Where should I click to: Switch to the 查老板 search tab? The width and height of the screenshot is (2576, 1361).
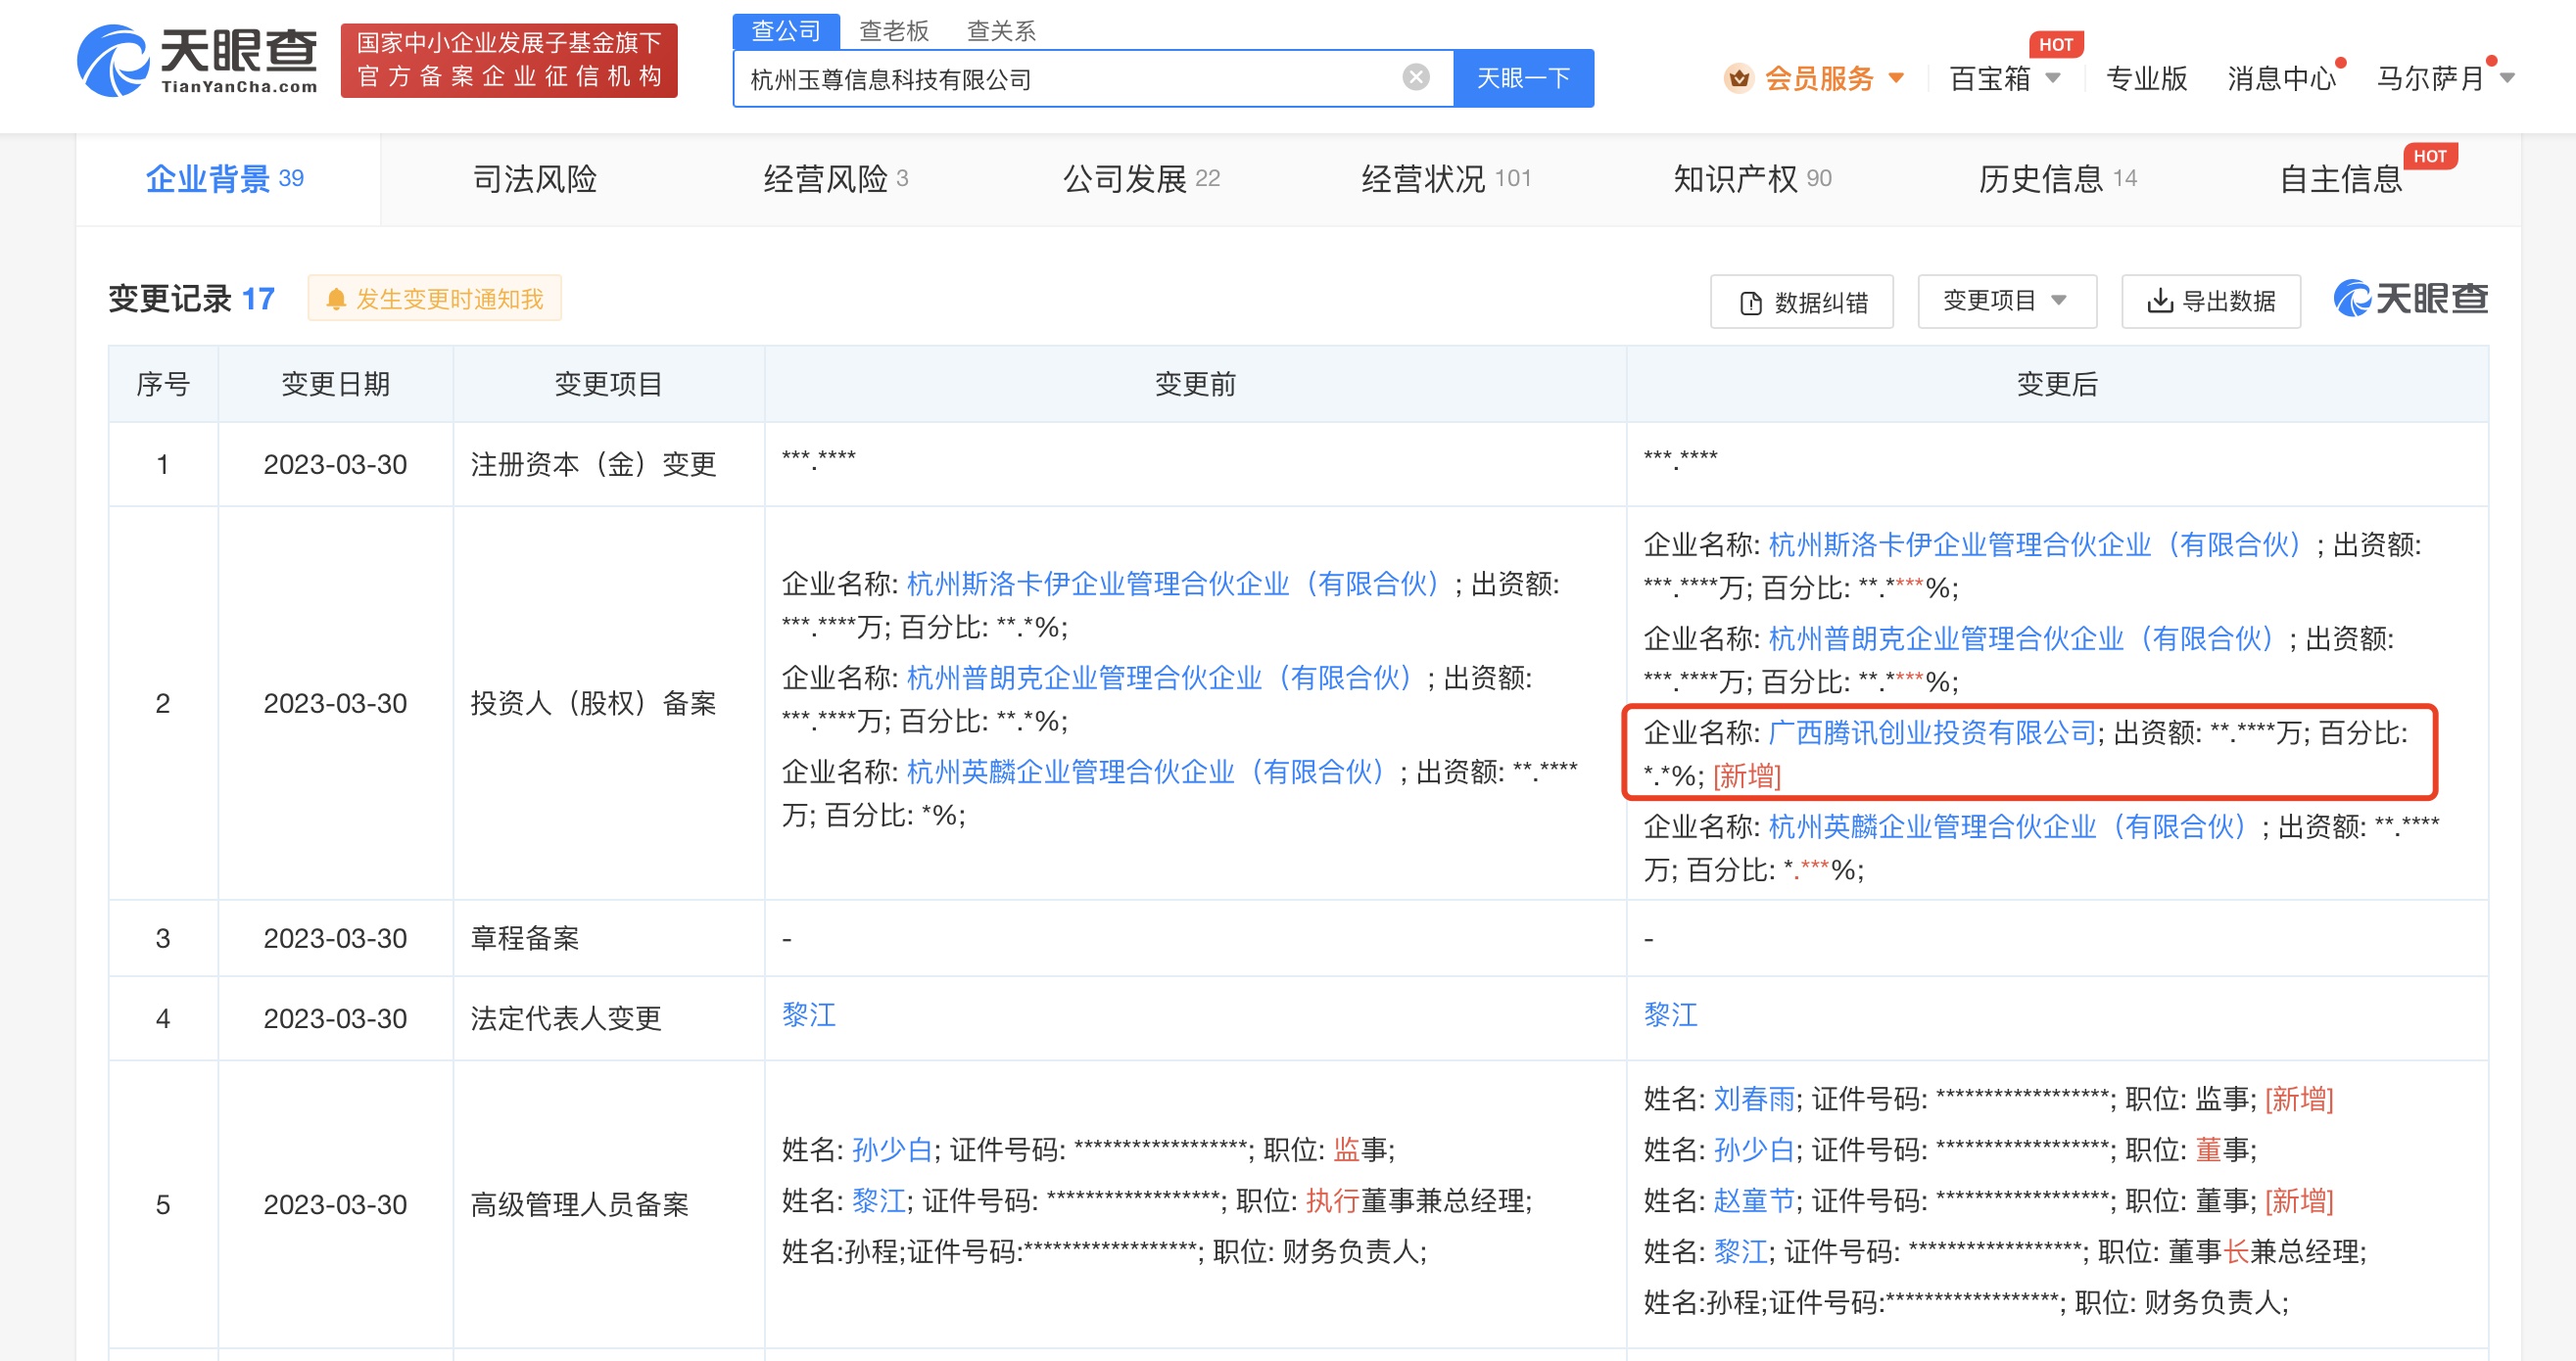point(893,31)
